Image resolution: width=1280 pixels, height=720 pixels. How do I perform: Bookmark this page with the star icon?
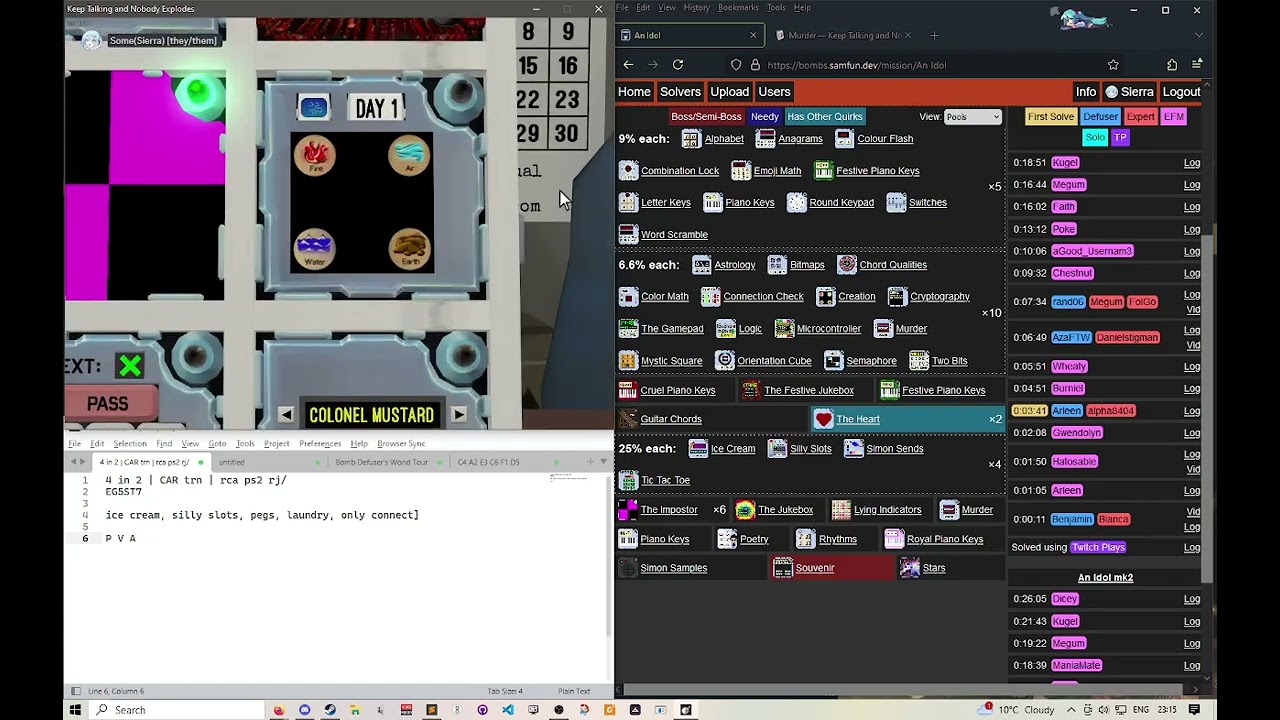pyautogui.click(x=1113, y=65)
